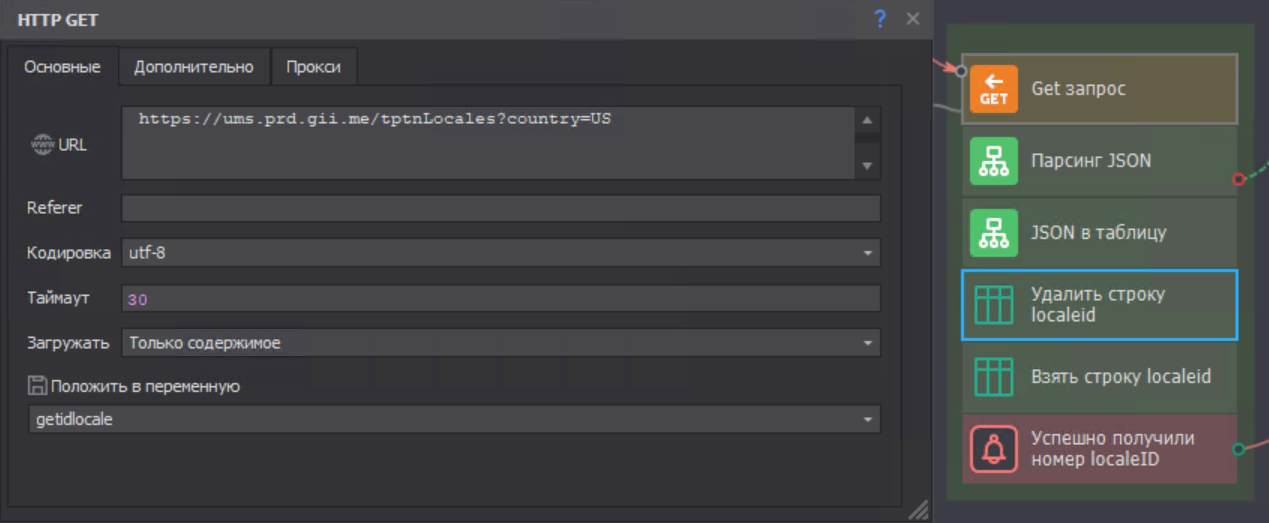Viewport: 1269px width, 523px height.
Task: Select Удалить строку localeid action block
Action: [1099, 305]
